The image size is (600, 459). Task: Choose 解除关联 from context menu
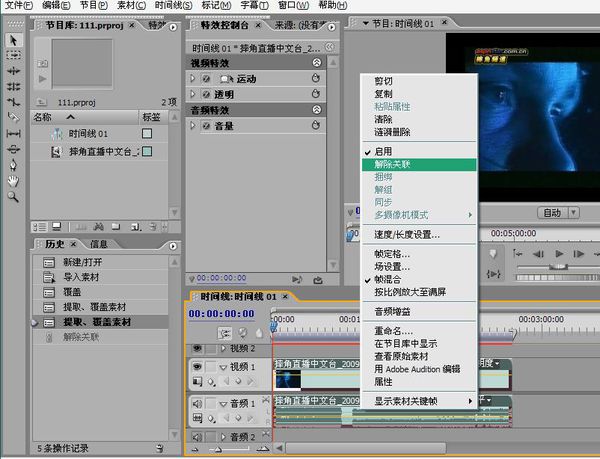pyautogui.click(x=391, y=164)
